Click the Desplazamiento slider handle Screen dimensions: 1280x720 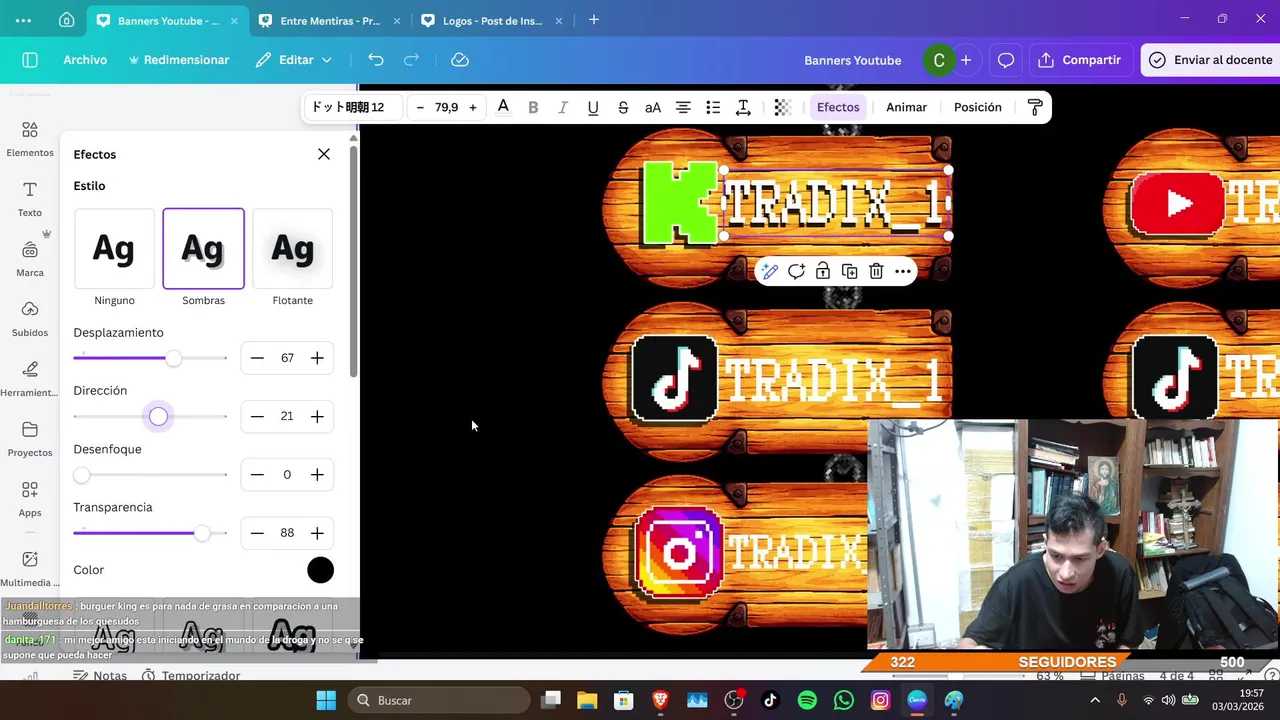click(x=174, y=358)
